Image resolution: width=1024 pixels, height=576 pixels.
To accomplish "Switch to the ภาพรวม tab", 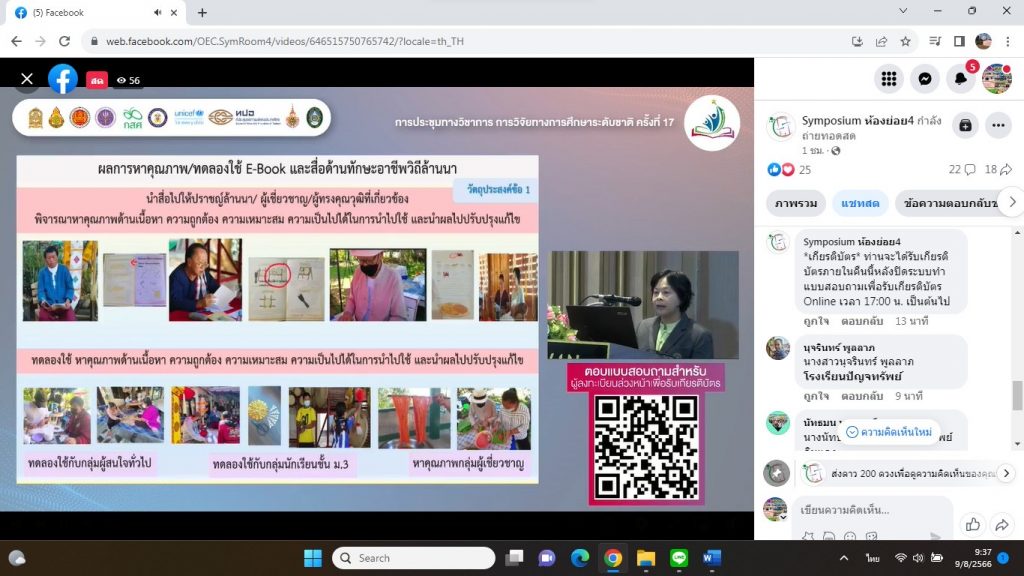I will pyautogui.click(x=796, y=203).
